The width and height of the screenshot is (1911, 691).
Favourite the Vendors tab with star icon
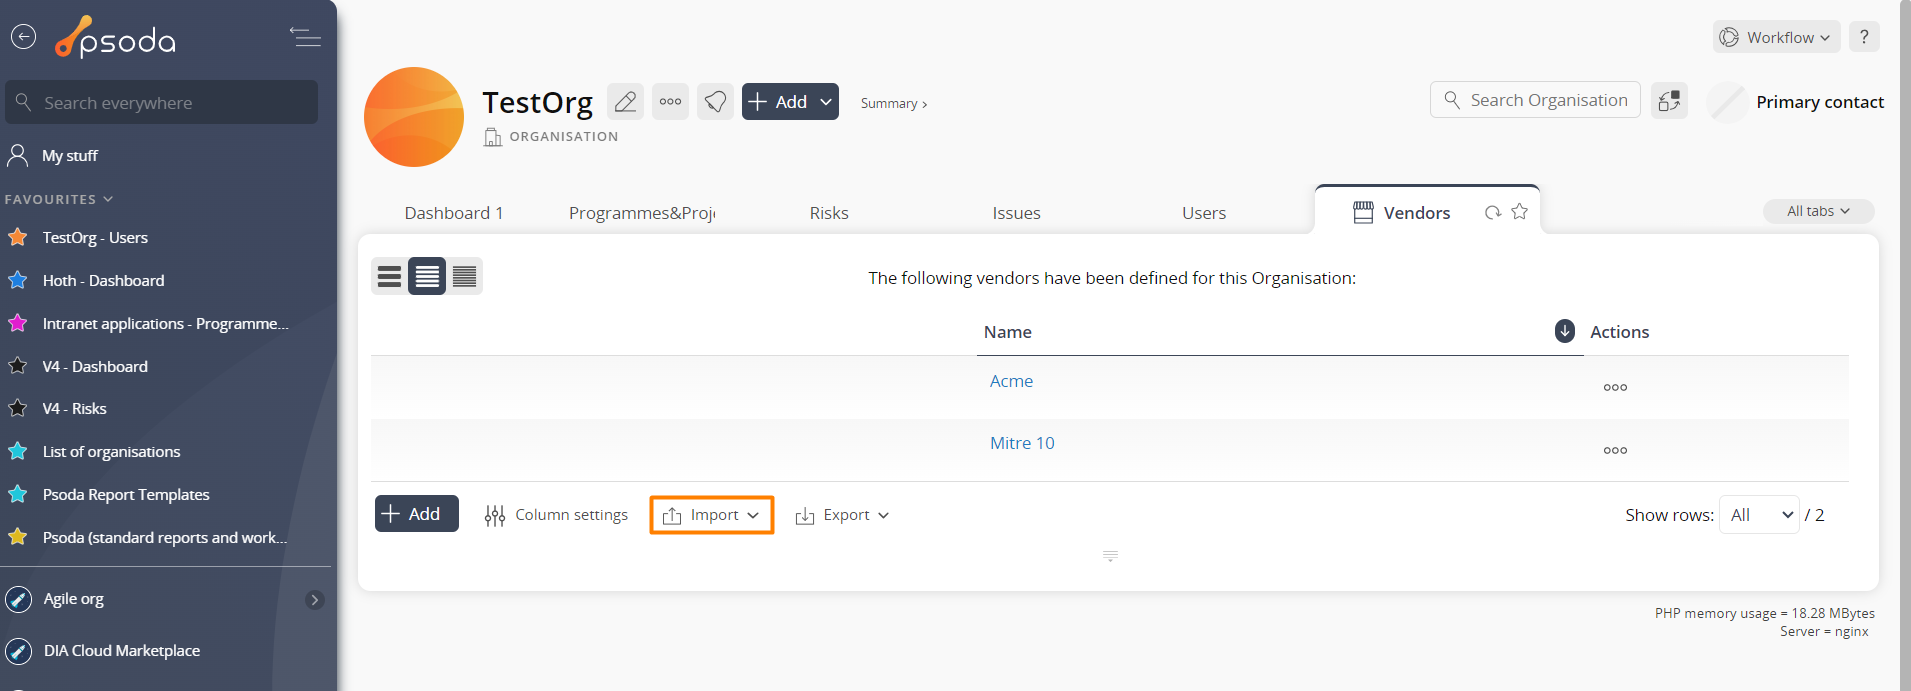(1520, 211)
